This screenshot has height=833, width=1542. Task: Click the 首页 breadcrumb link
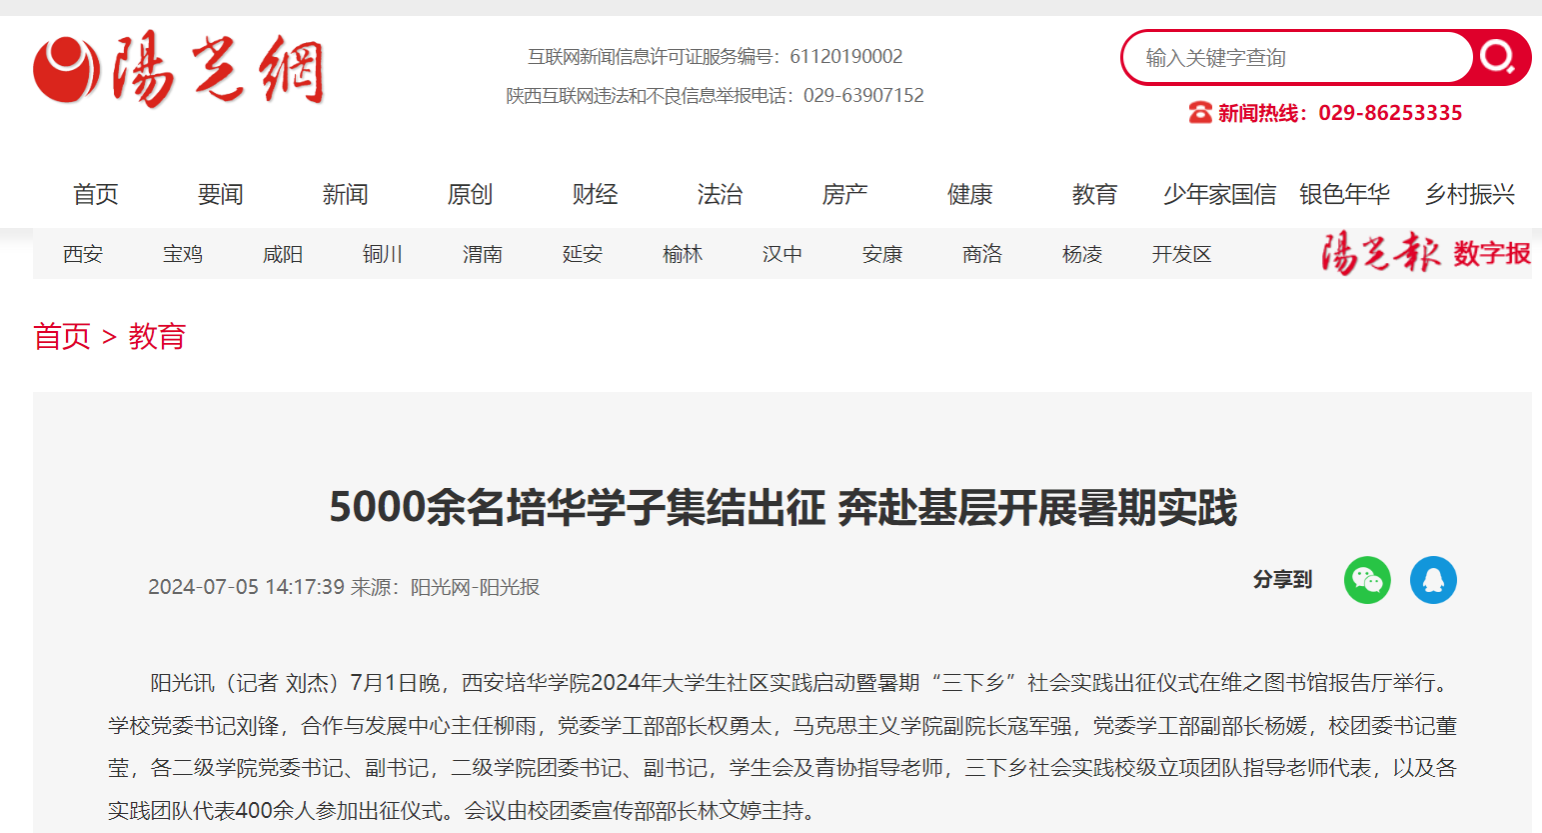(62, 336)
